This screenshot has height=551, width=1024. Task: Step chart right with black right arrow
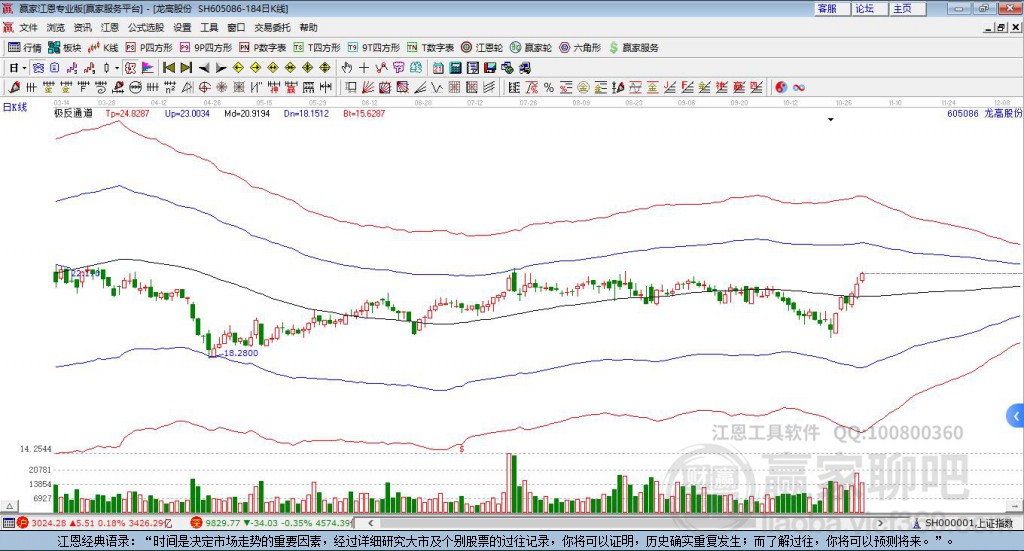coord(221,68)
